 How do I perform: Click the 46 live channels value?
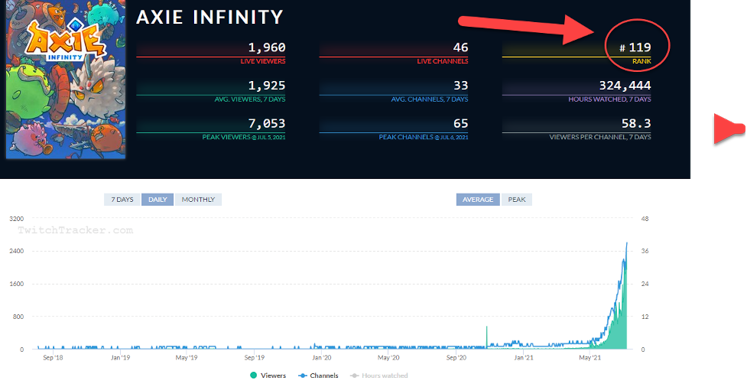(461, 47)
